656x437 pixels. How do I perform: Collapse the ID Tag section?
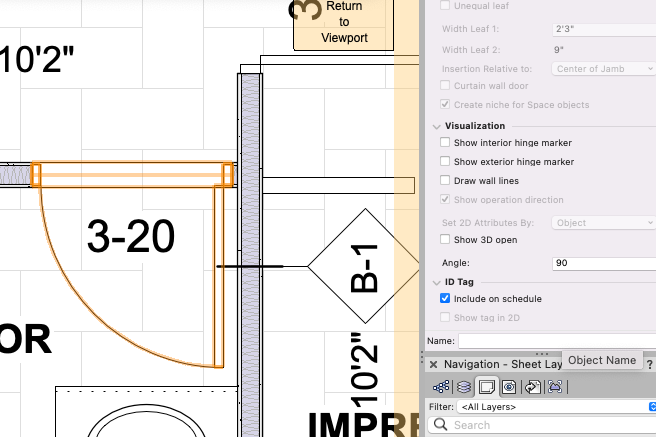click(x=436, y=282)
